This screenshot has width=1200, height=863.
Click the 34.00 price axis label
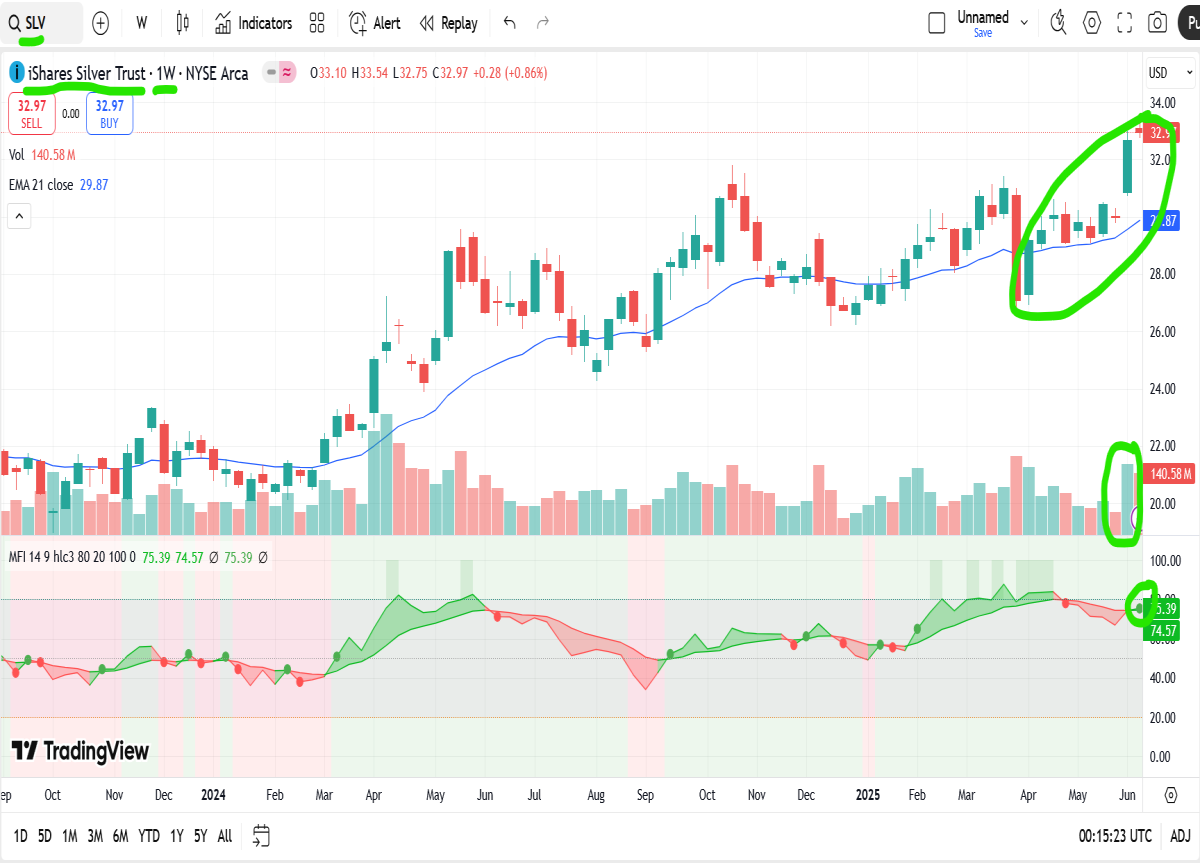coord(1162,103)
